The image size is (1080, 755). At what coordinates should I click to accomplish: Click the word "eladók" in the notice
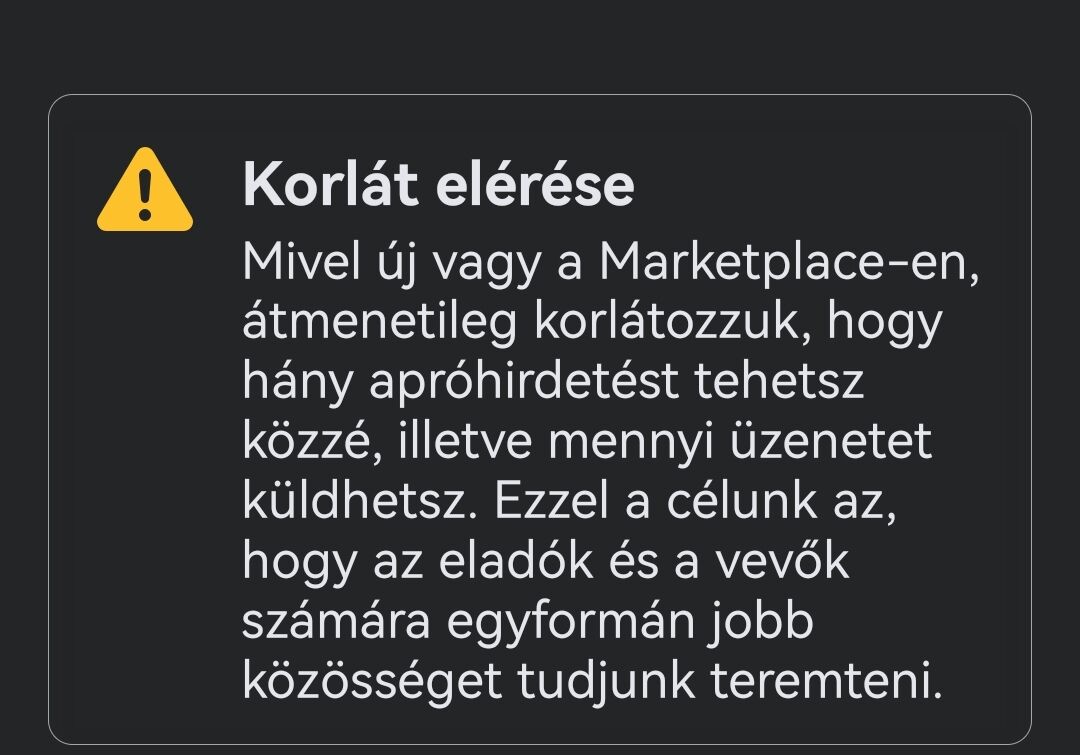click(x=500, y=561)
